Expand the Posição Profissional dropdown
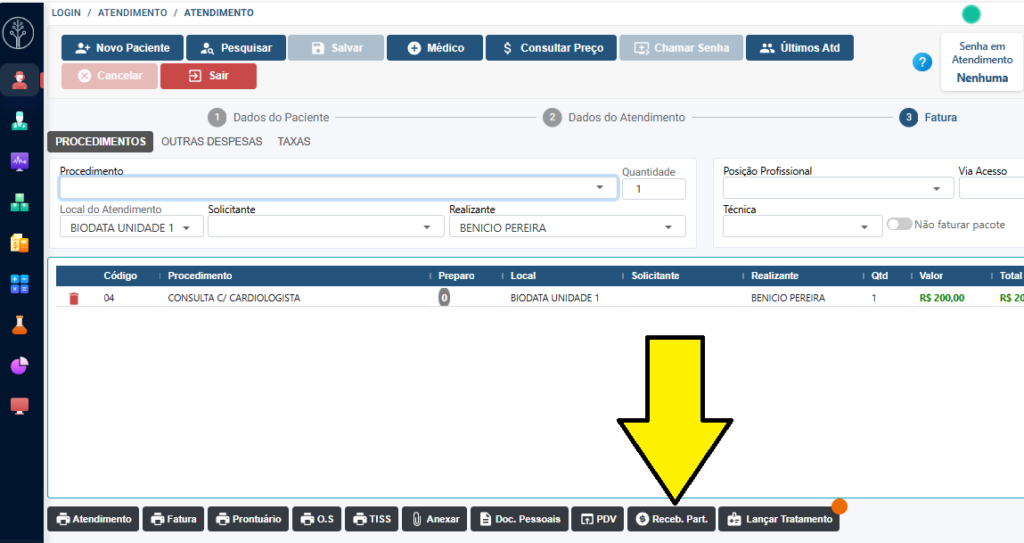Screen dimensions: 1024x543 point(936,189)
